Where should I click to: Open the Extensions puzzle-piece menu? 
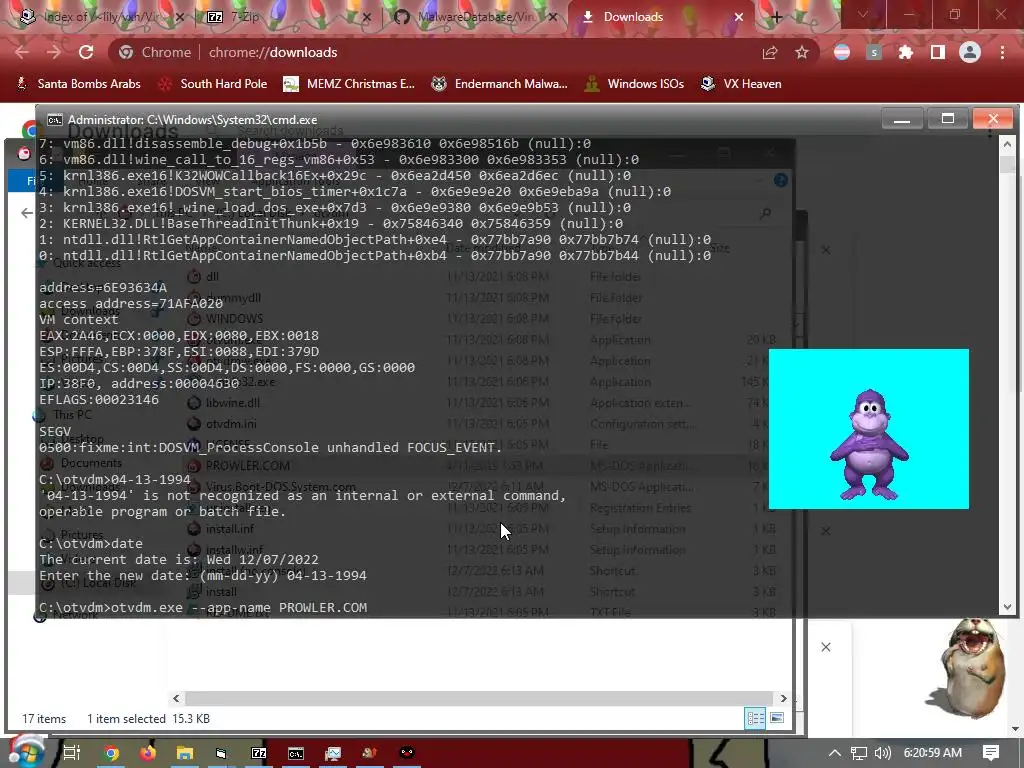click(x=906, y=52)
